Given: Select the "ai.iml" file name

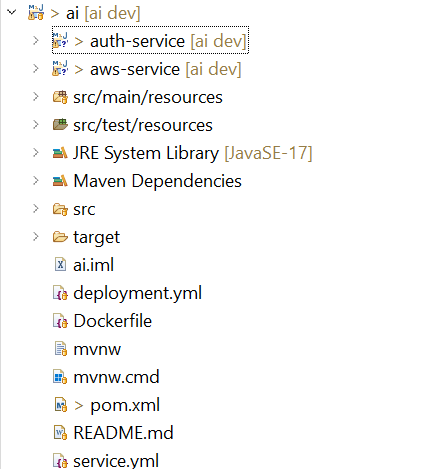Looking at the screenshot, I should coord(93,265).
